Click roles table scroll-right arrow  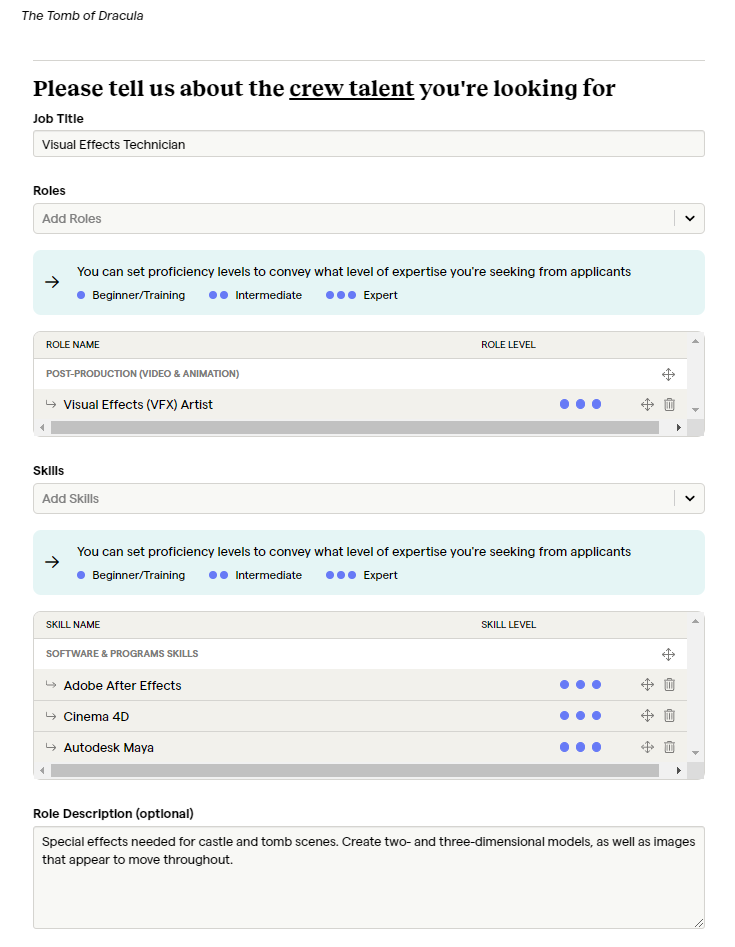point(679,428)
